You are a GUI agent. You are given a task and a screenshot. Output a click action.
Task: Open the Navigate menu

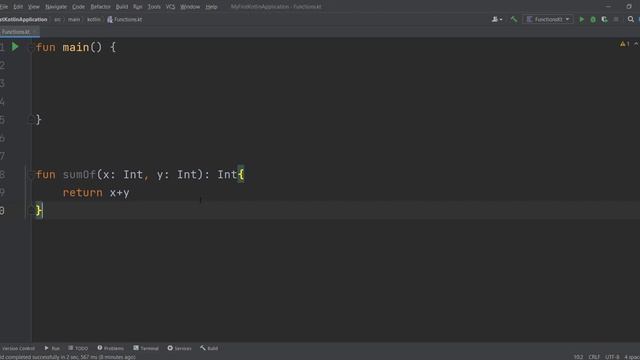pyautogui.click(x=56, y=7)
